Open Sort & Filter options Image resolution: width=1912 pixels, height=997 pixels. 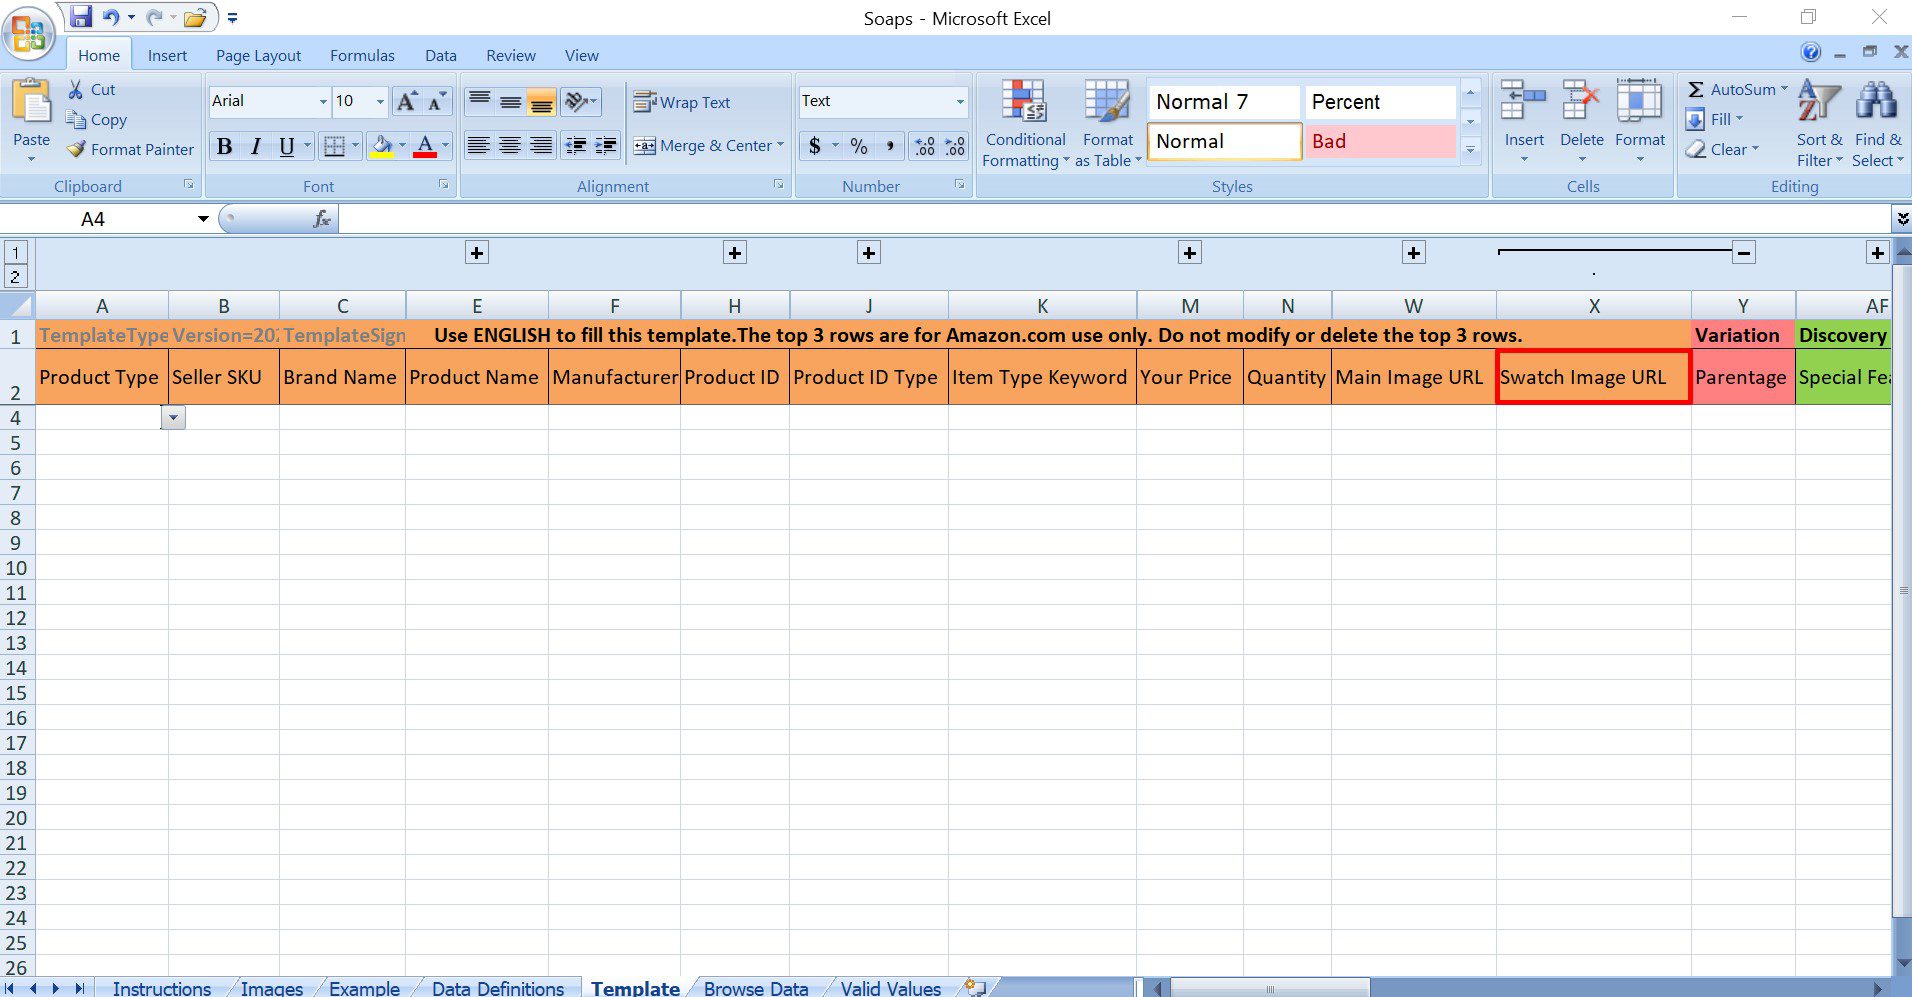click(1819, 124)
